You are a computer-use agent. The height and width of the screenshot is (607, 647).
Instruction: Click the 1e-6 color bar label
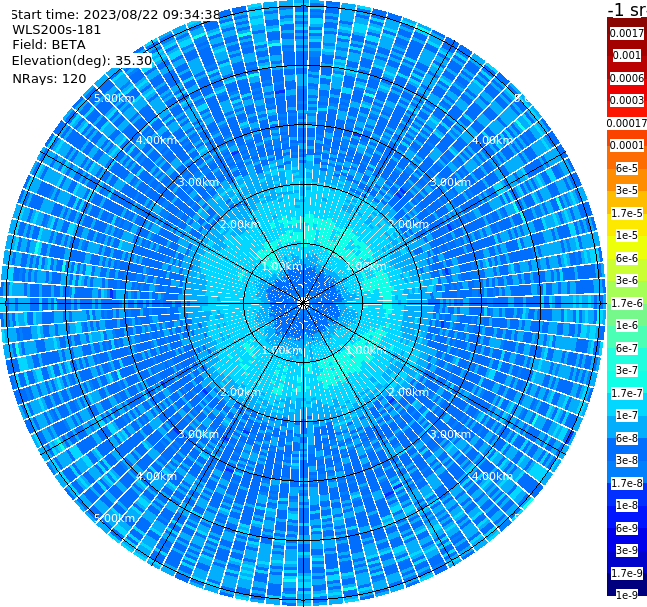(x=627, y=325)
